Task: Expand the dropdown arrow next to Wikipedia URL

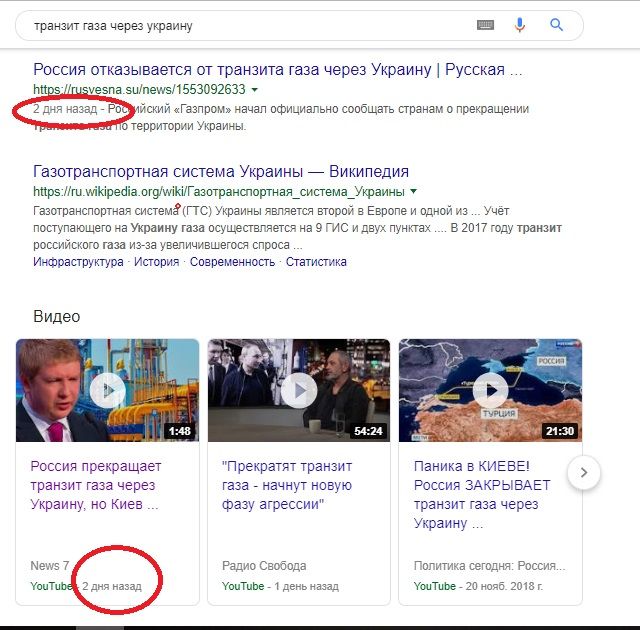Action: tap(413, 191)
